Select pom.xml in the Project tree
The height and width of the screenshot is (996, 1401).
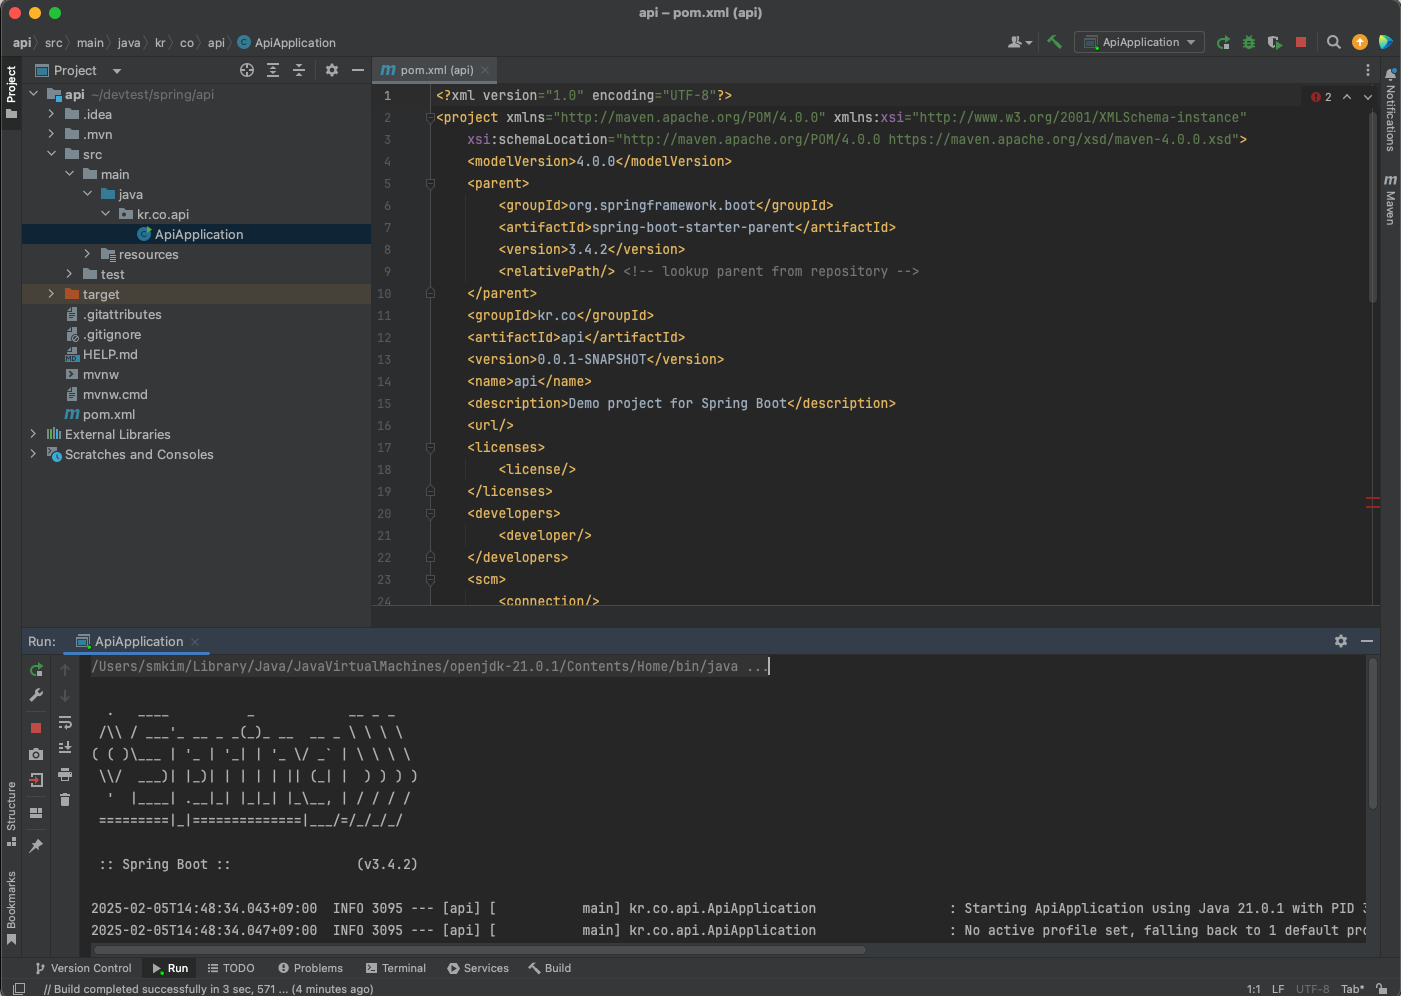point(109,414)
